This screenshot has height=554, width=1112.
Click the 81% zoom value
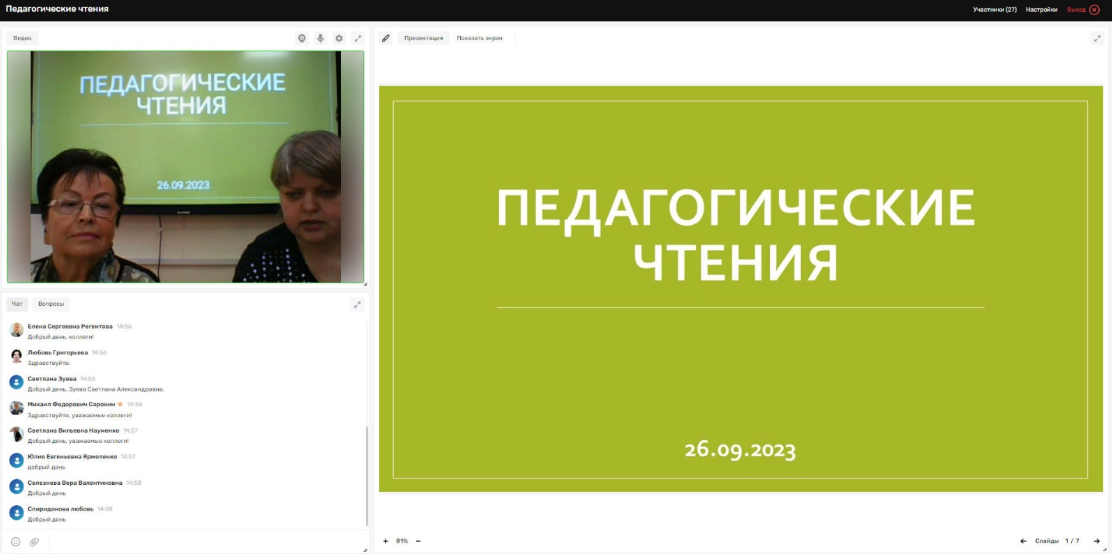coord(402,541)
